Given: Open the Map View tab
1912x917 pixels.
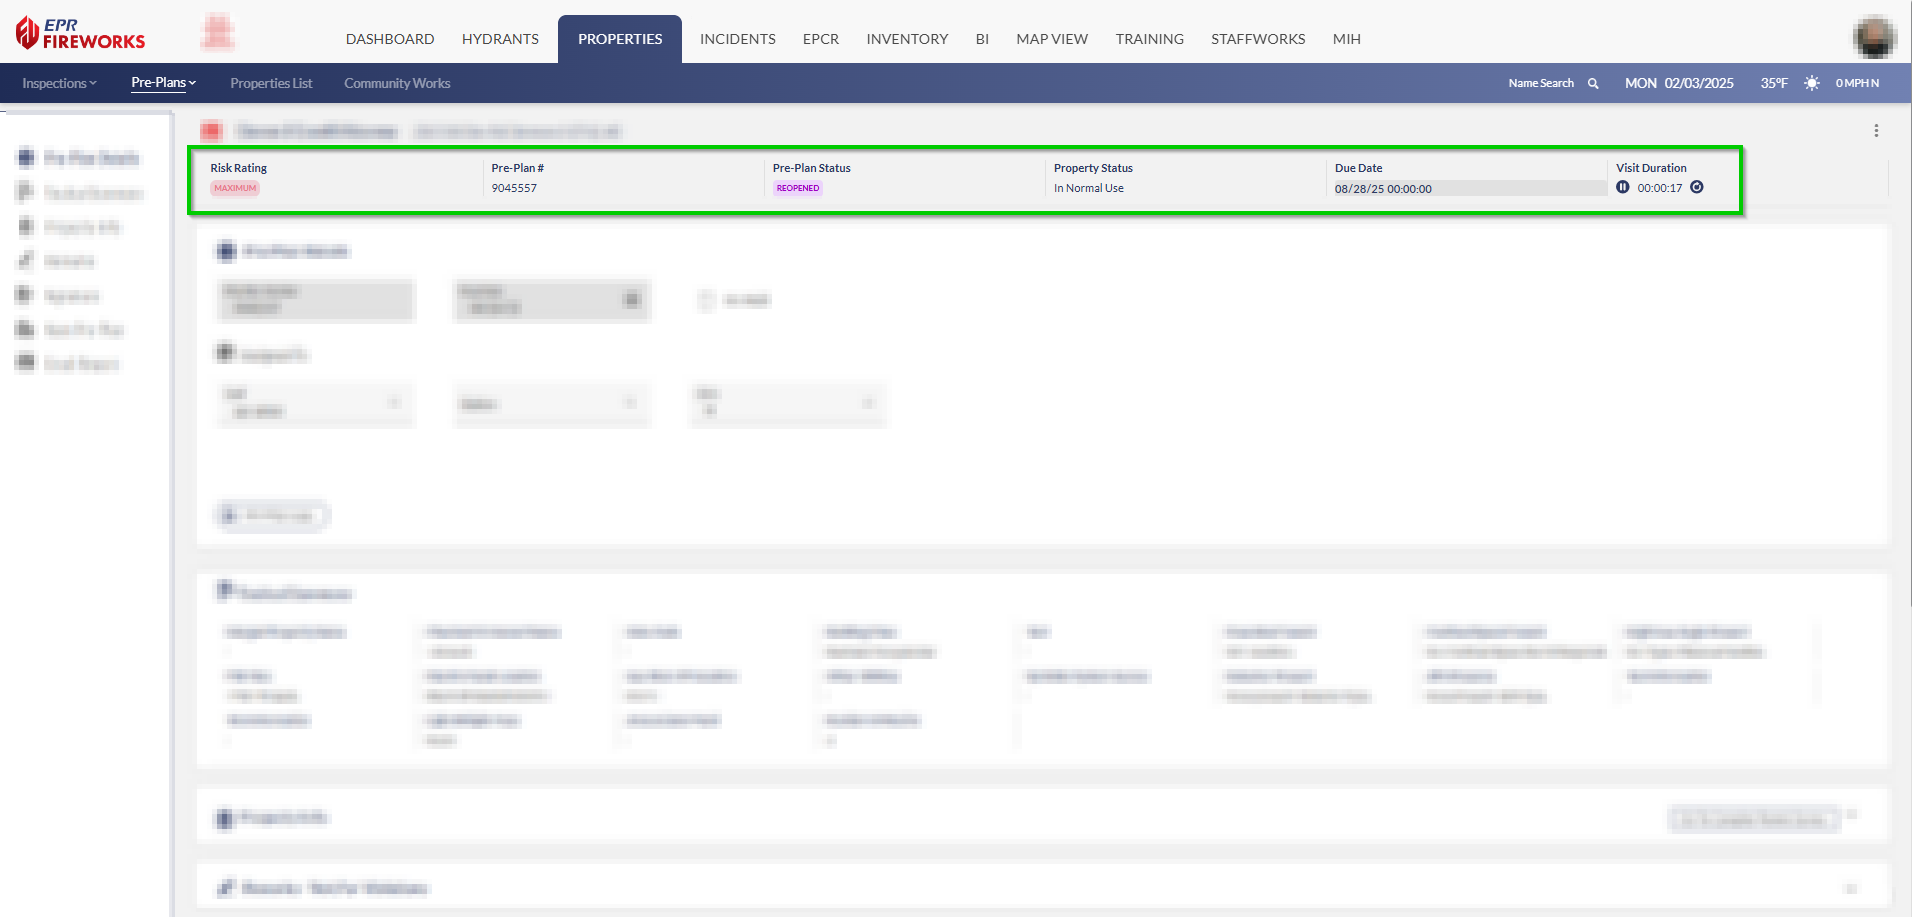Looking at the screenshot, I should click(1052, 39).
